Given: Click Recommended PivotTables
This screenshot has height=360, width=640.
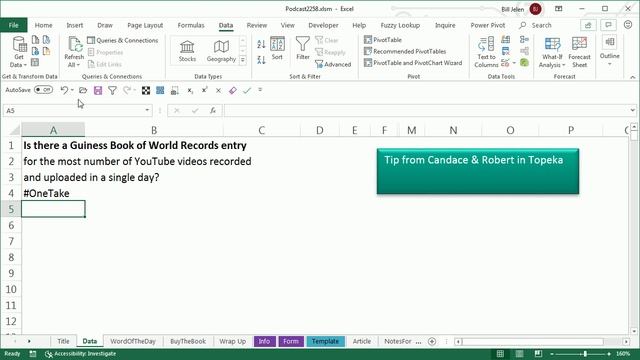Looking at the screenshot, I should (x=405, y=51).
